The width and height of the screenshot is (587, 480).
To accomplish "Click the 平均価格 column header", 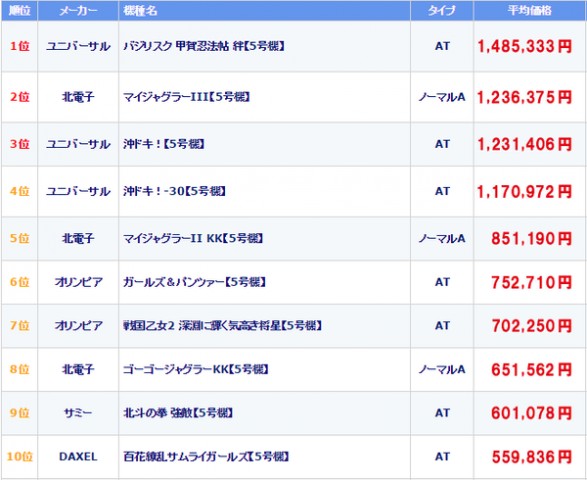I will coord(530,10).
